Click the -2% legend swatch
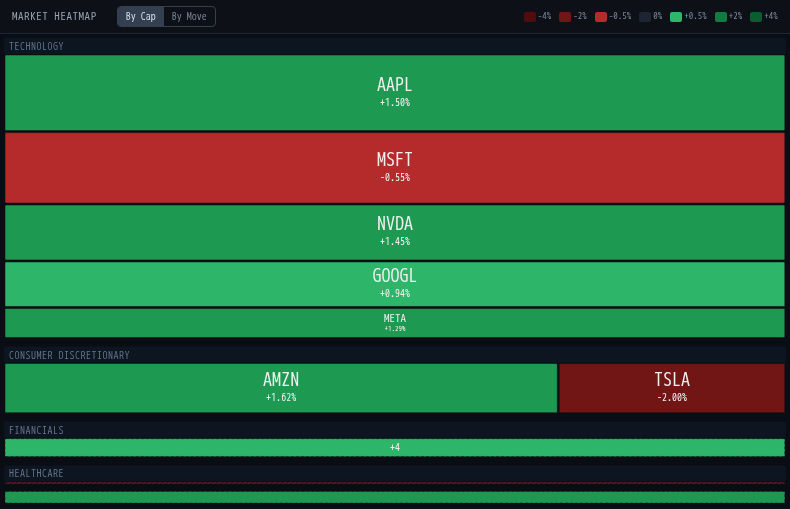Viewport: 790px width, 509px height. (x=565, y=17)
